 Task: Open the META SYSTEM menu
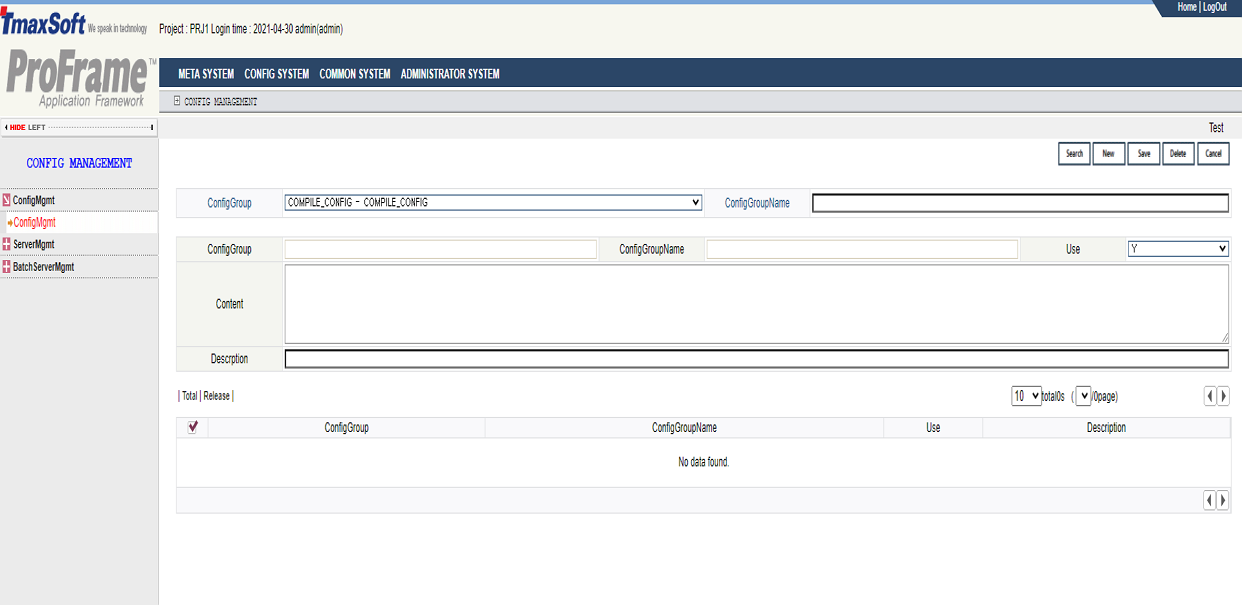(206, 74)
